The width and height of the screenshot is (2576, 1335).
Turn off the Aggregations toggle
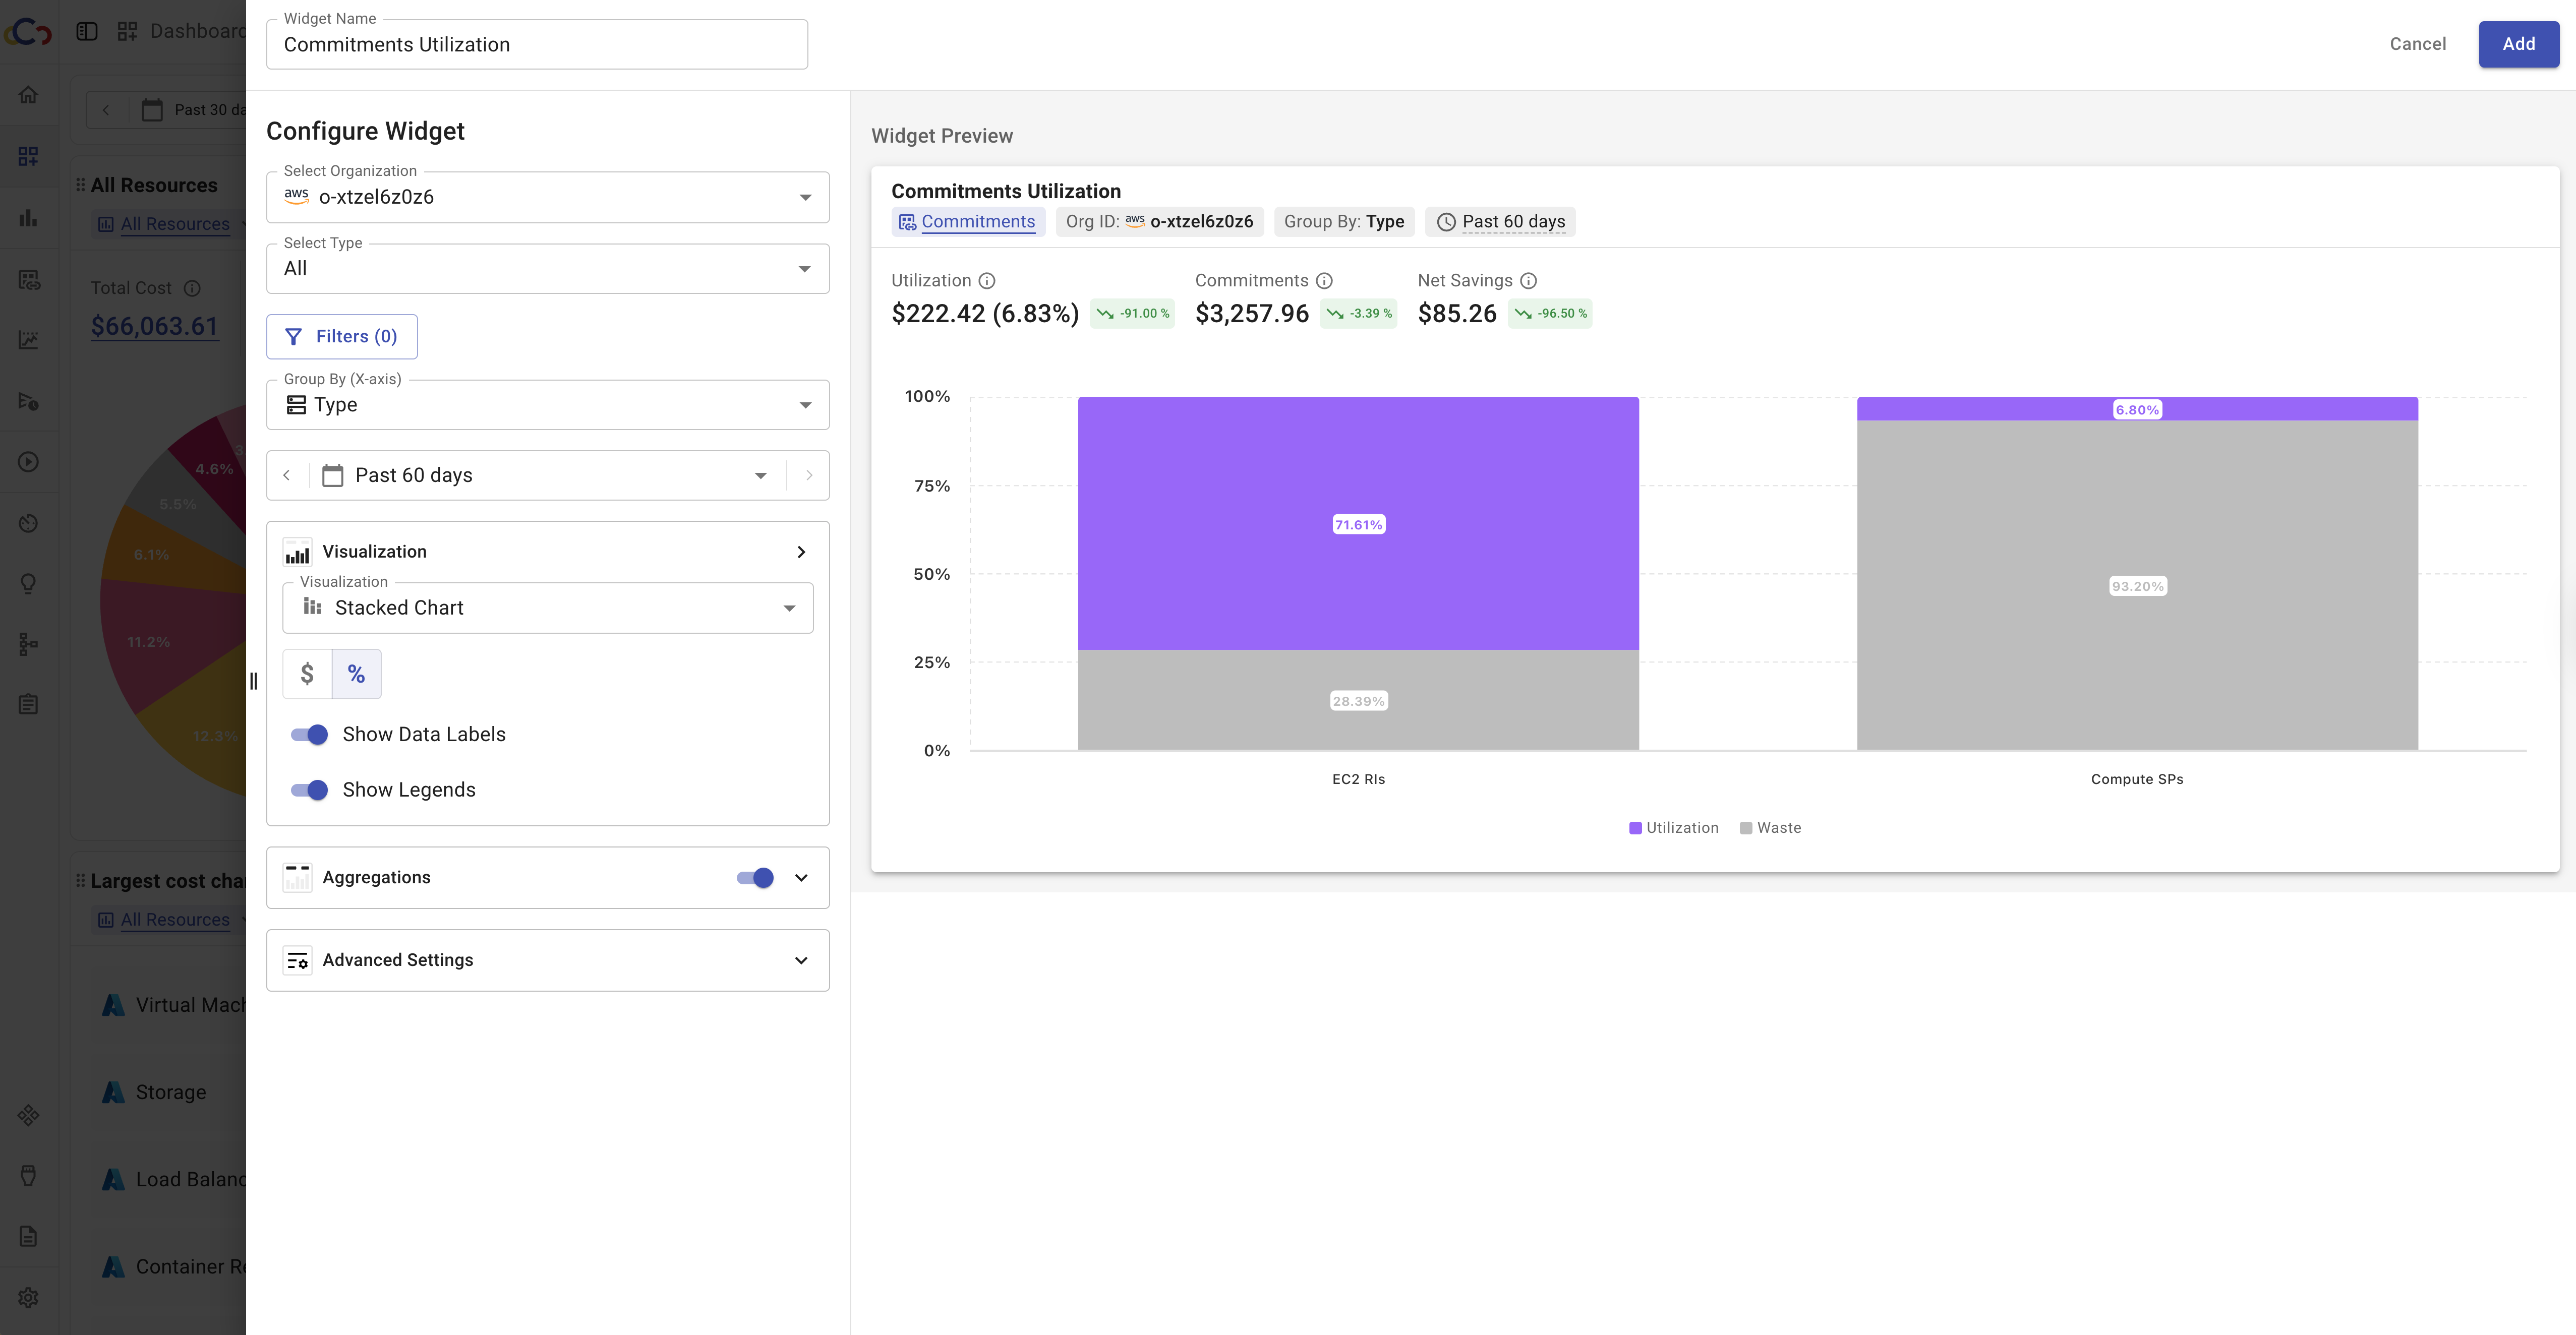755,878
